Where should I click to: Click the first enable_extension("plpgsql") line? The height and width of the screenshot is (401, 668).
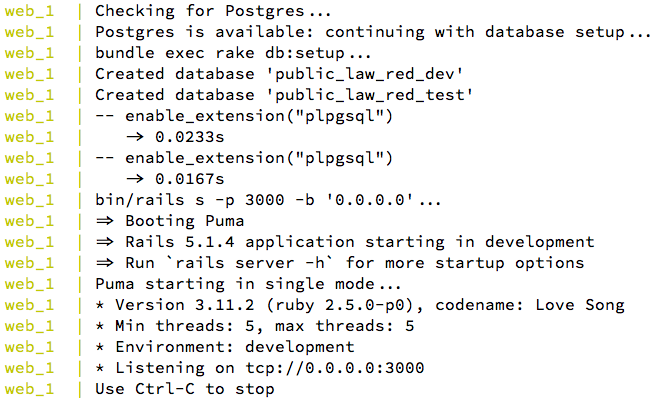point(244,116)
